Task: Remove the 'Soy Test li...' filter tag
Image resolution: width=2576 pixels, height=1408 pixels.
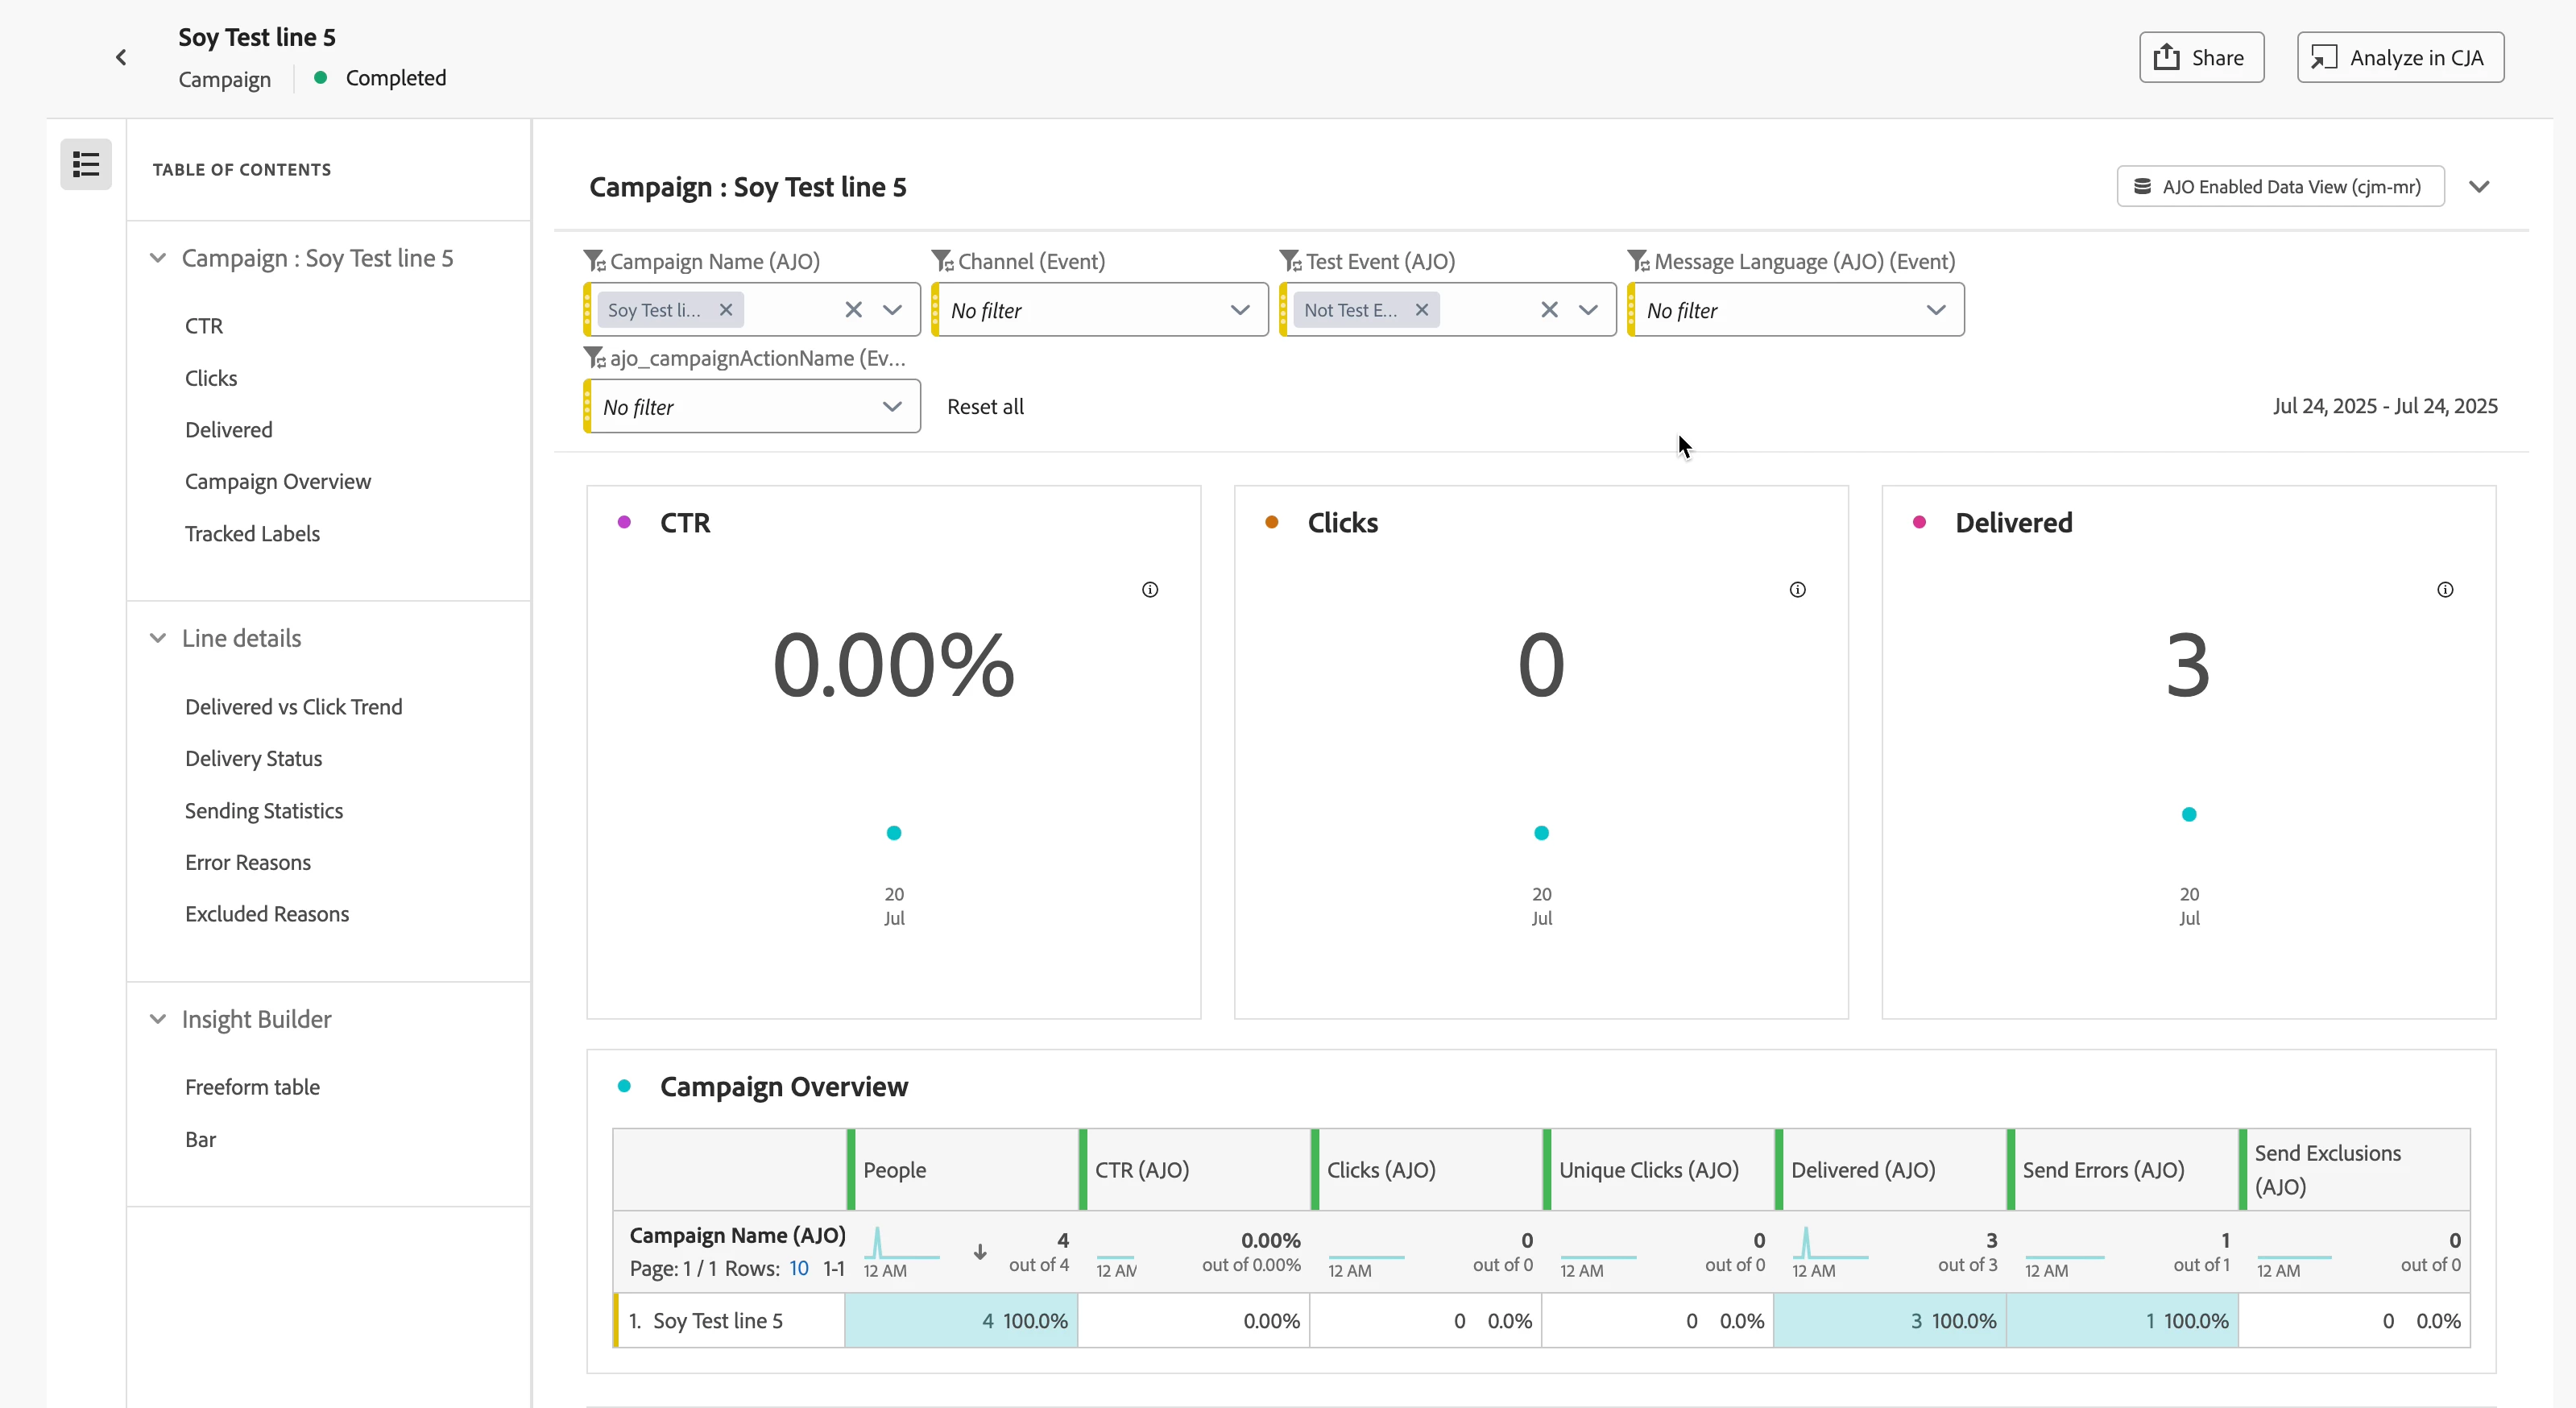Action: tap(726, 310)
